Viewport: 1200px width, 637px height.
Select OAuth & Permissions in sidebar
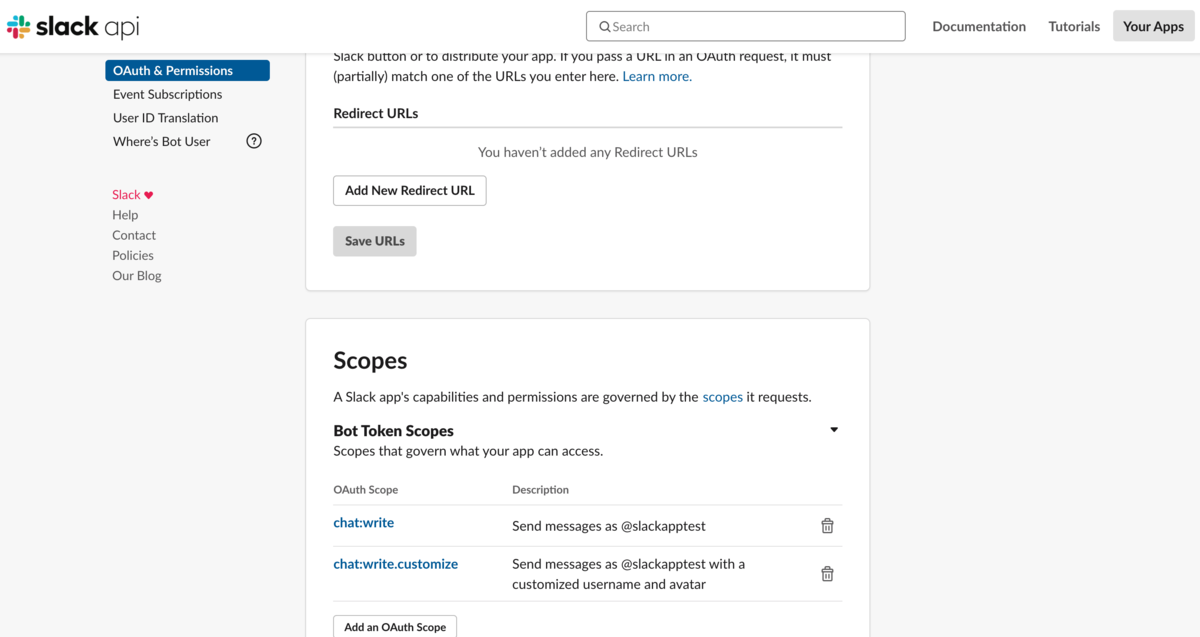pos(187,70)
